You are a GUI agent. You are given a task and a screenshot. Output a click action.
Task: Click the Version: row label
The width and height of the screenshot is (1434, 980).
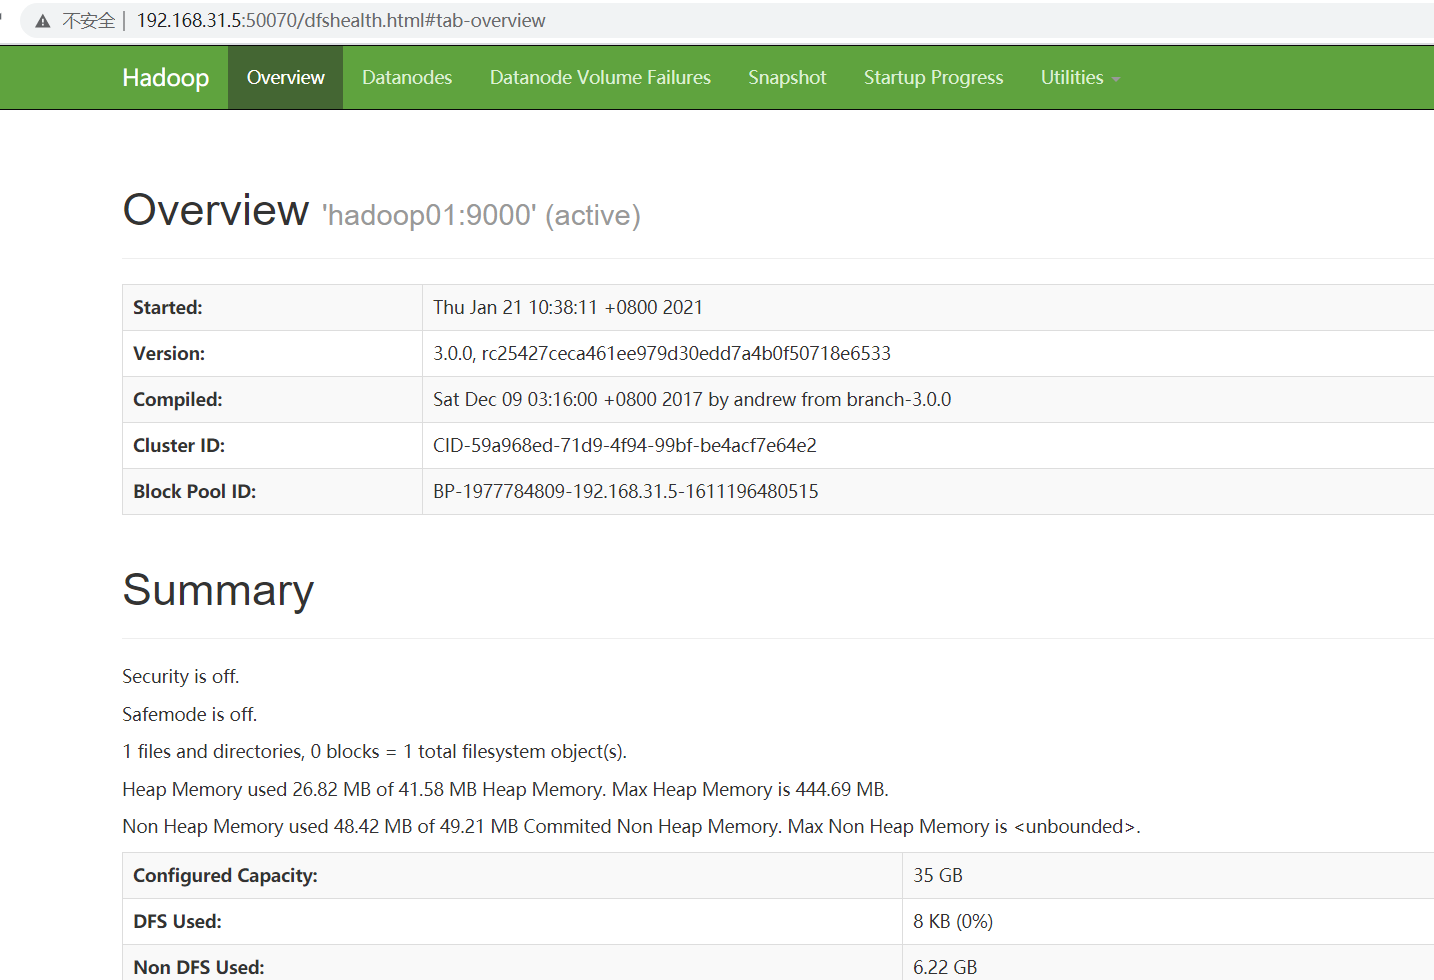tap(169, 354)
